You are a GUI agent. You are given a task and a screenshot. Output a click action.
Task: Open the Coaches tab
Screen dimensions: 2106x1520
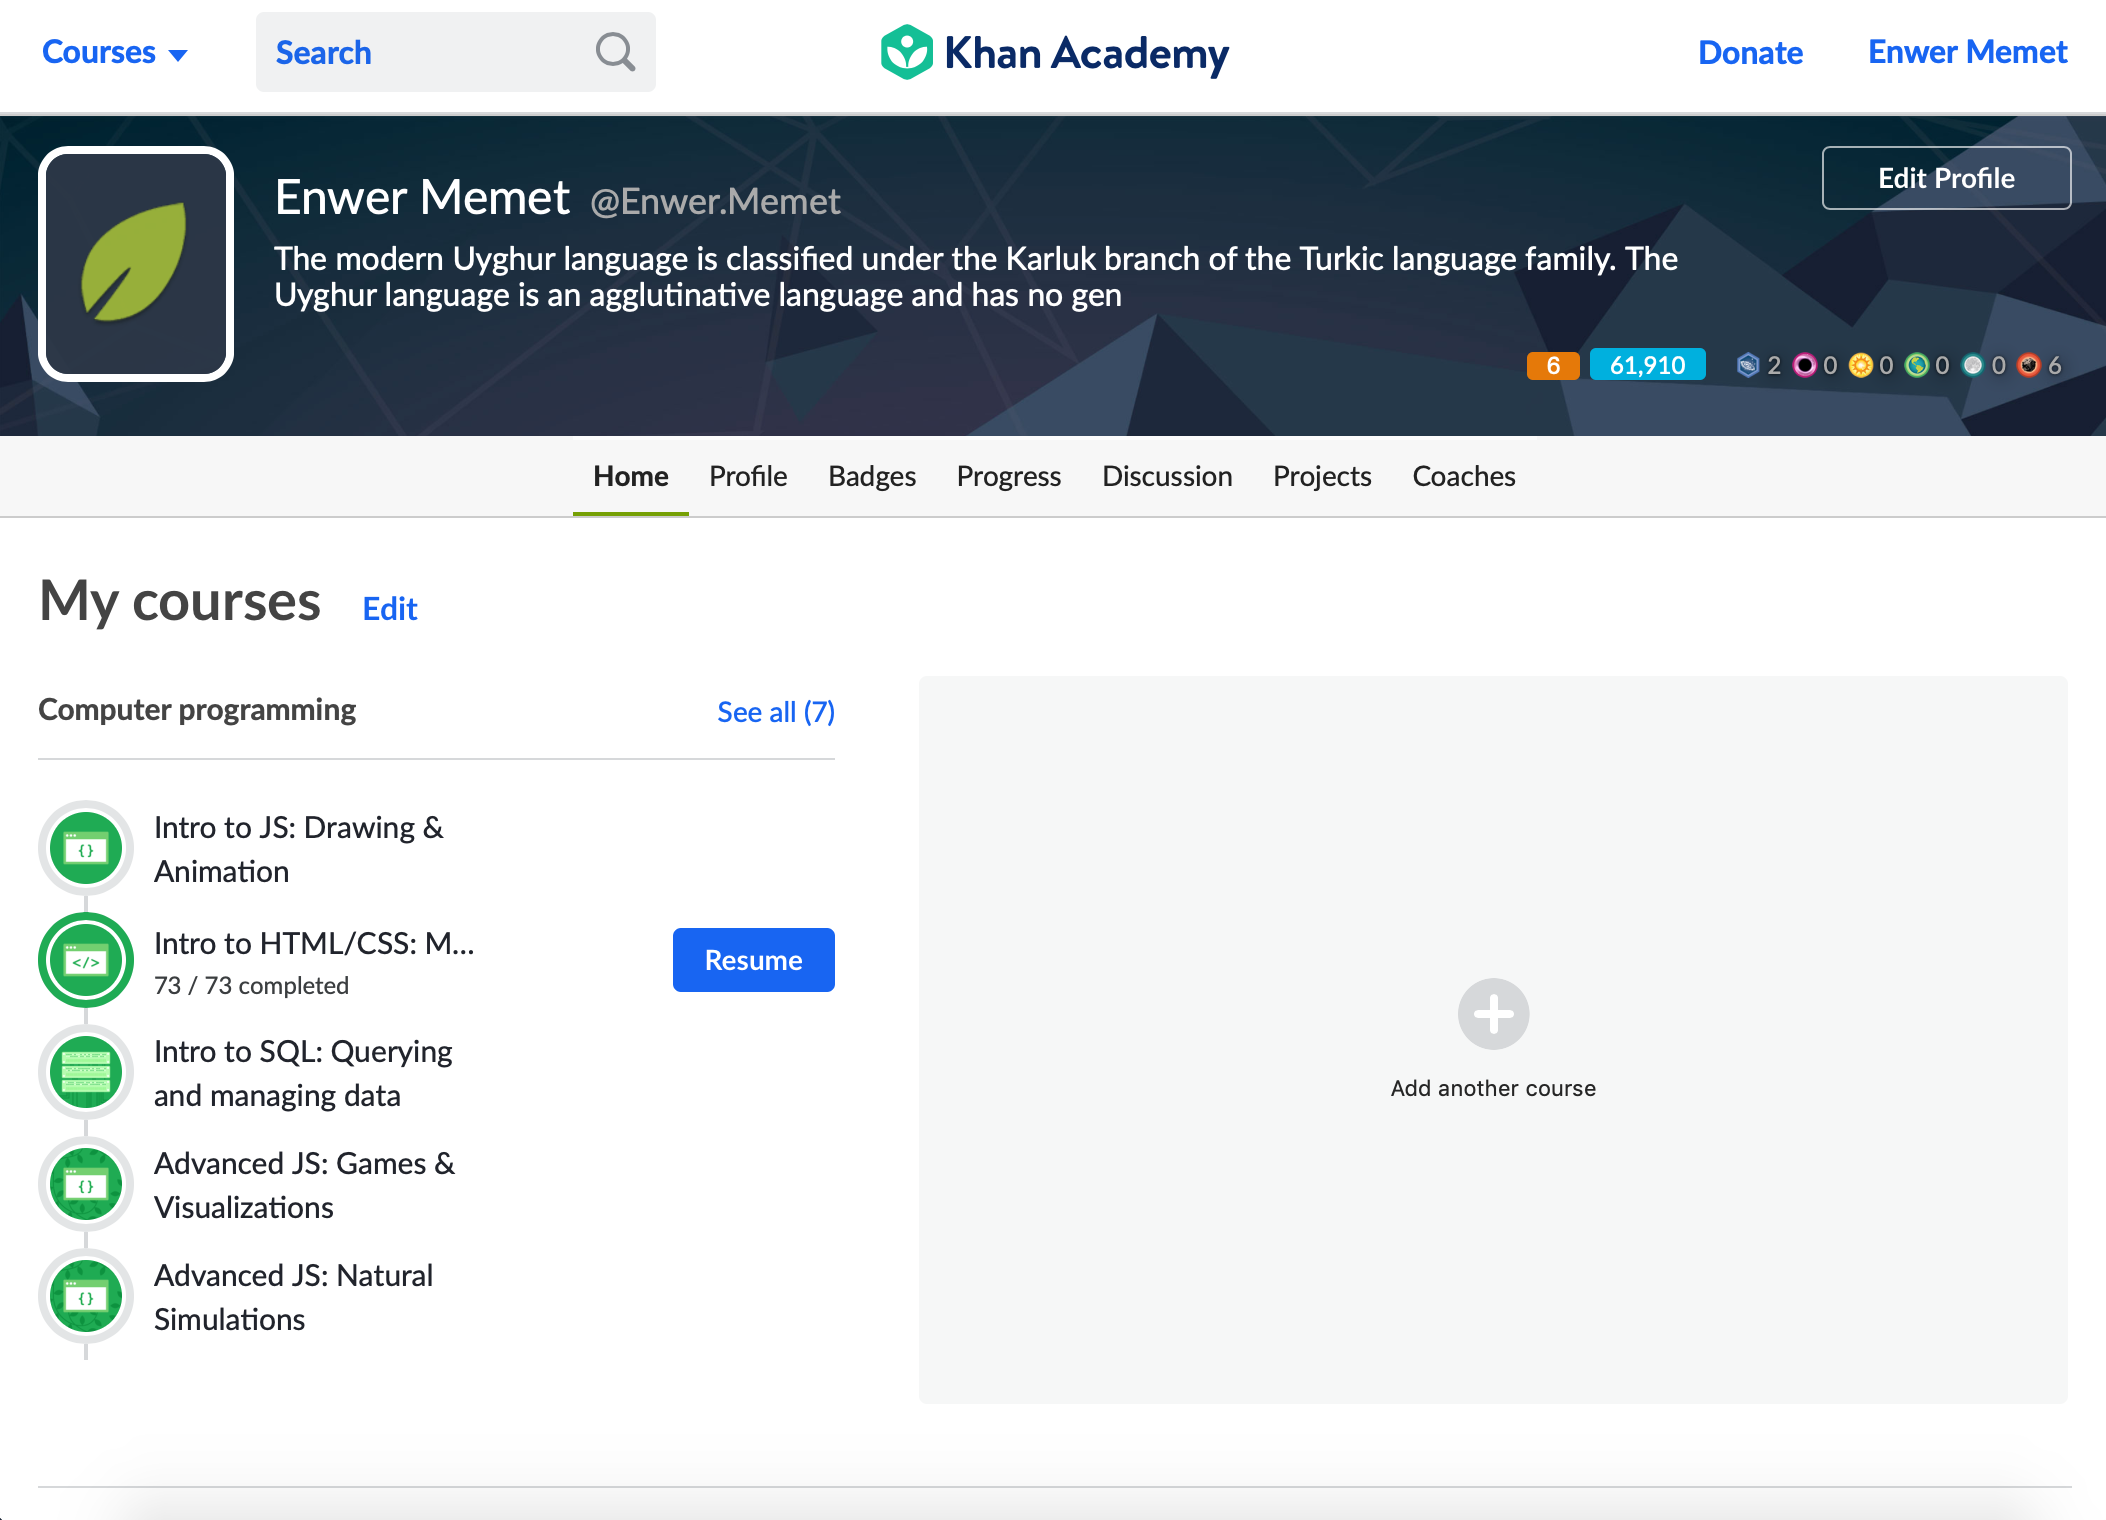1464,476
